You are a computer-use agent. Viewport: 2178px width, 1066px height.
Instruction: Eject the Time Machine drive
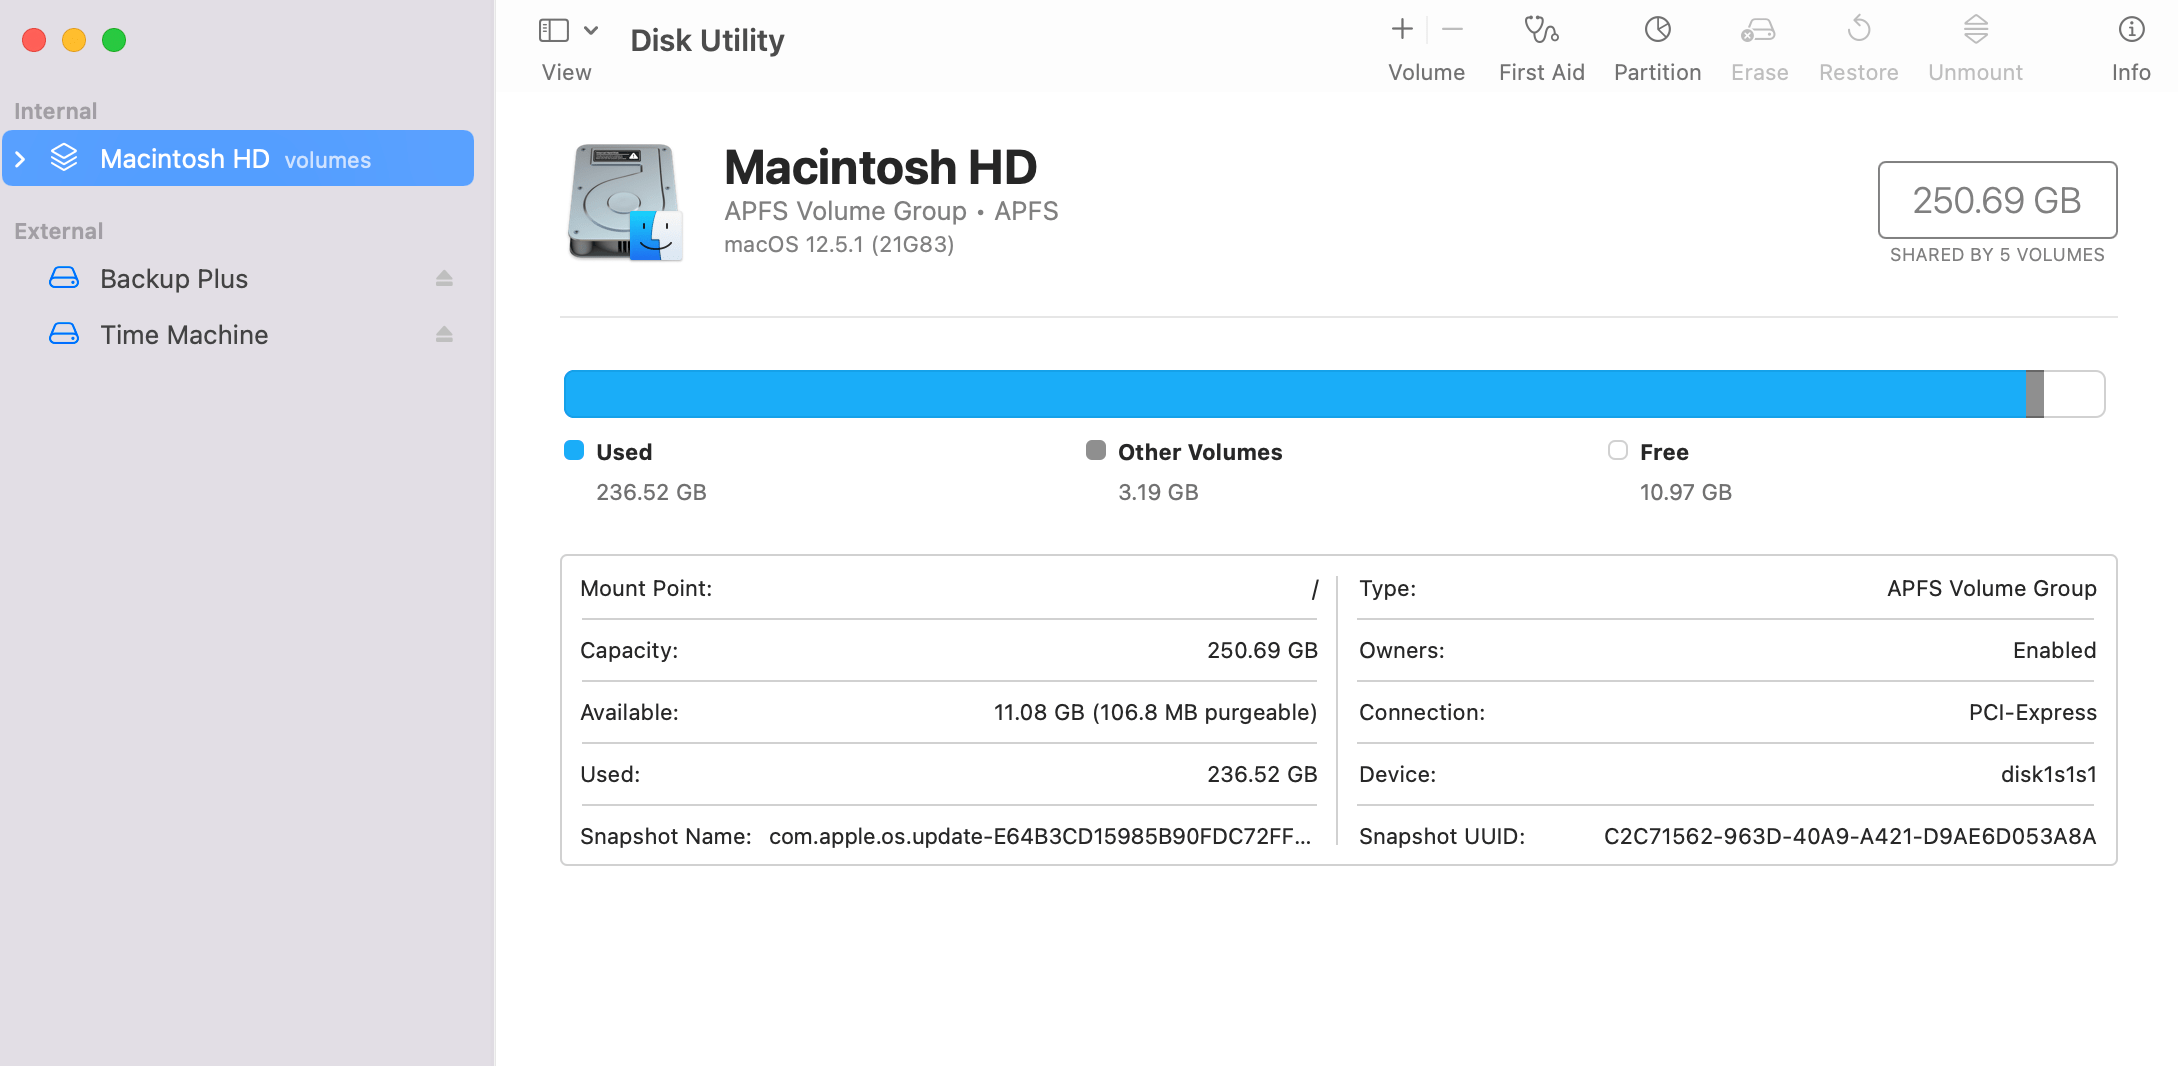pyautogui.click(x=444, y=335)
